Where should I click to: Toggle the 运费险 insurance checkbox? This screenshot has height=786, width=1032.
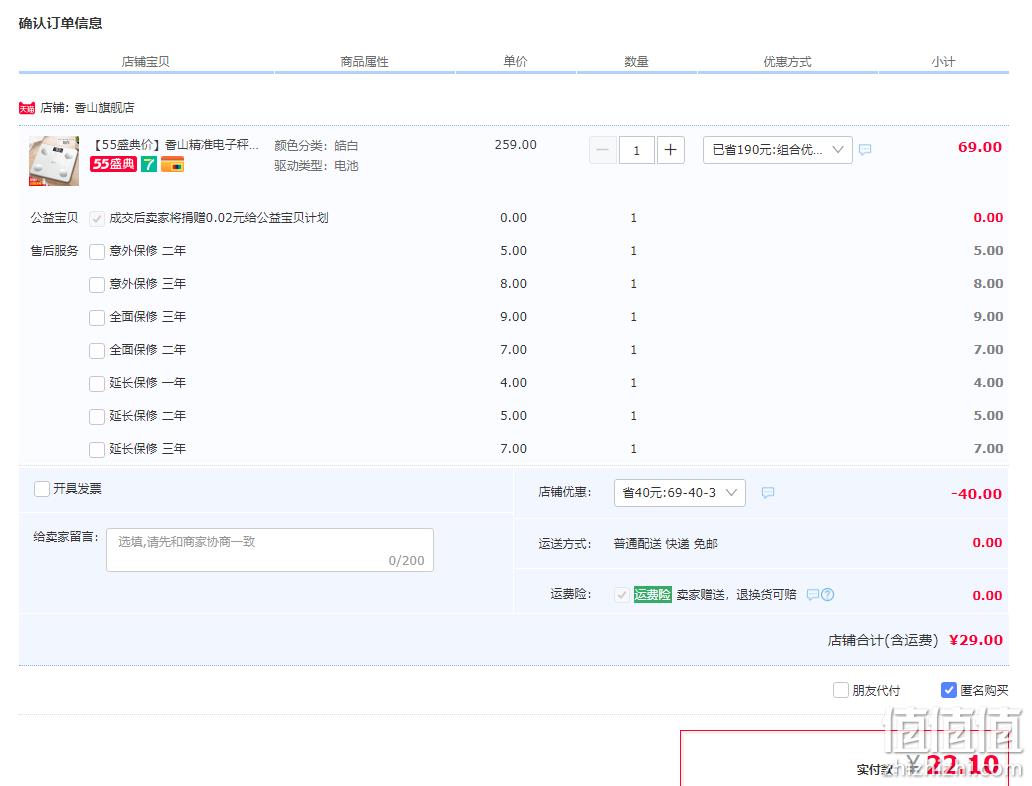tap(621, 595)
